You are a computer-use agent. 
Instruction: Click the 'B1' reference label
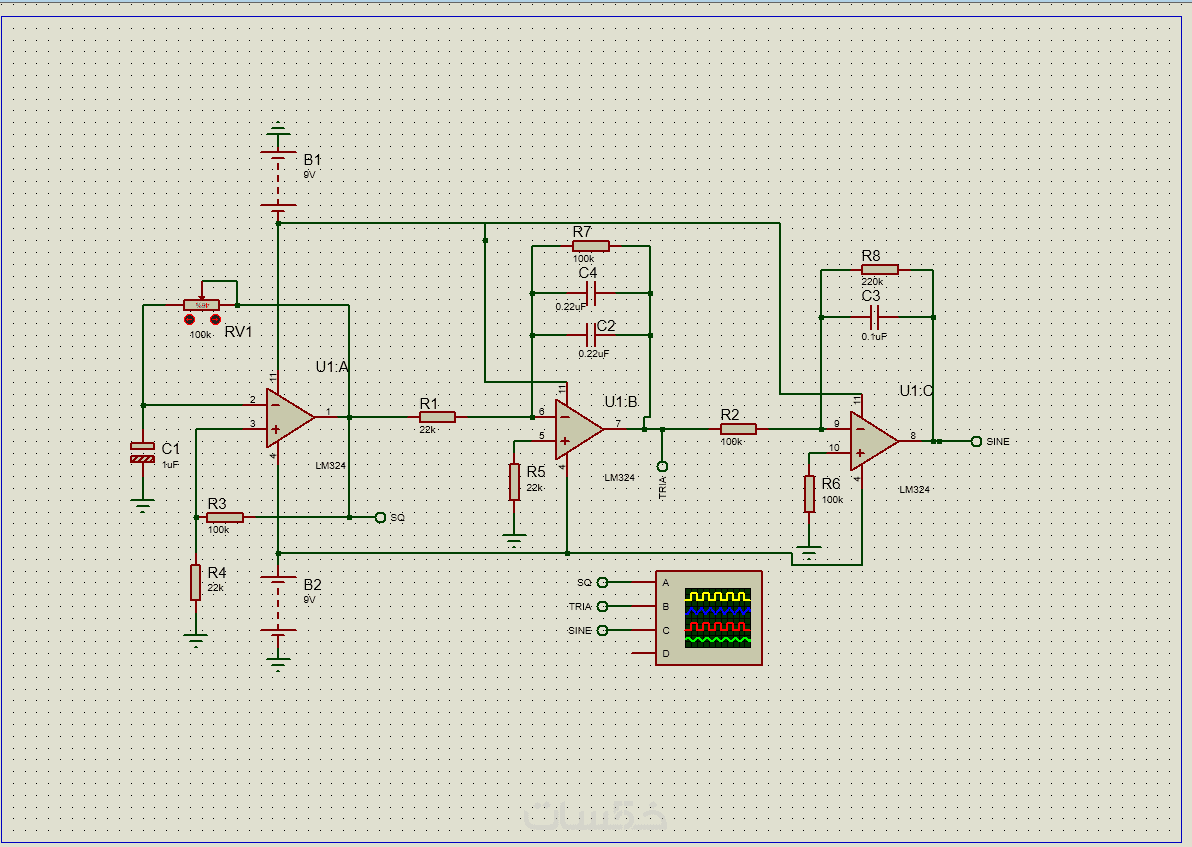312,160
